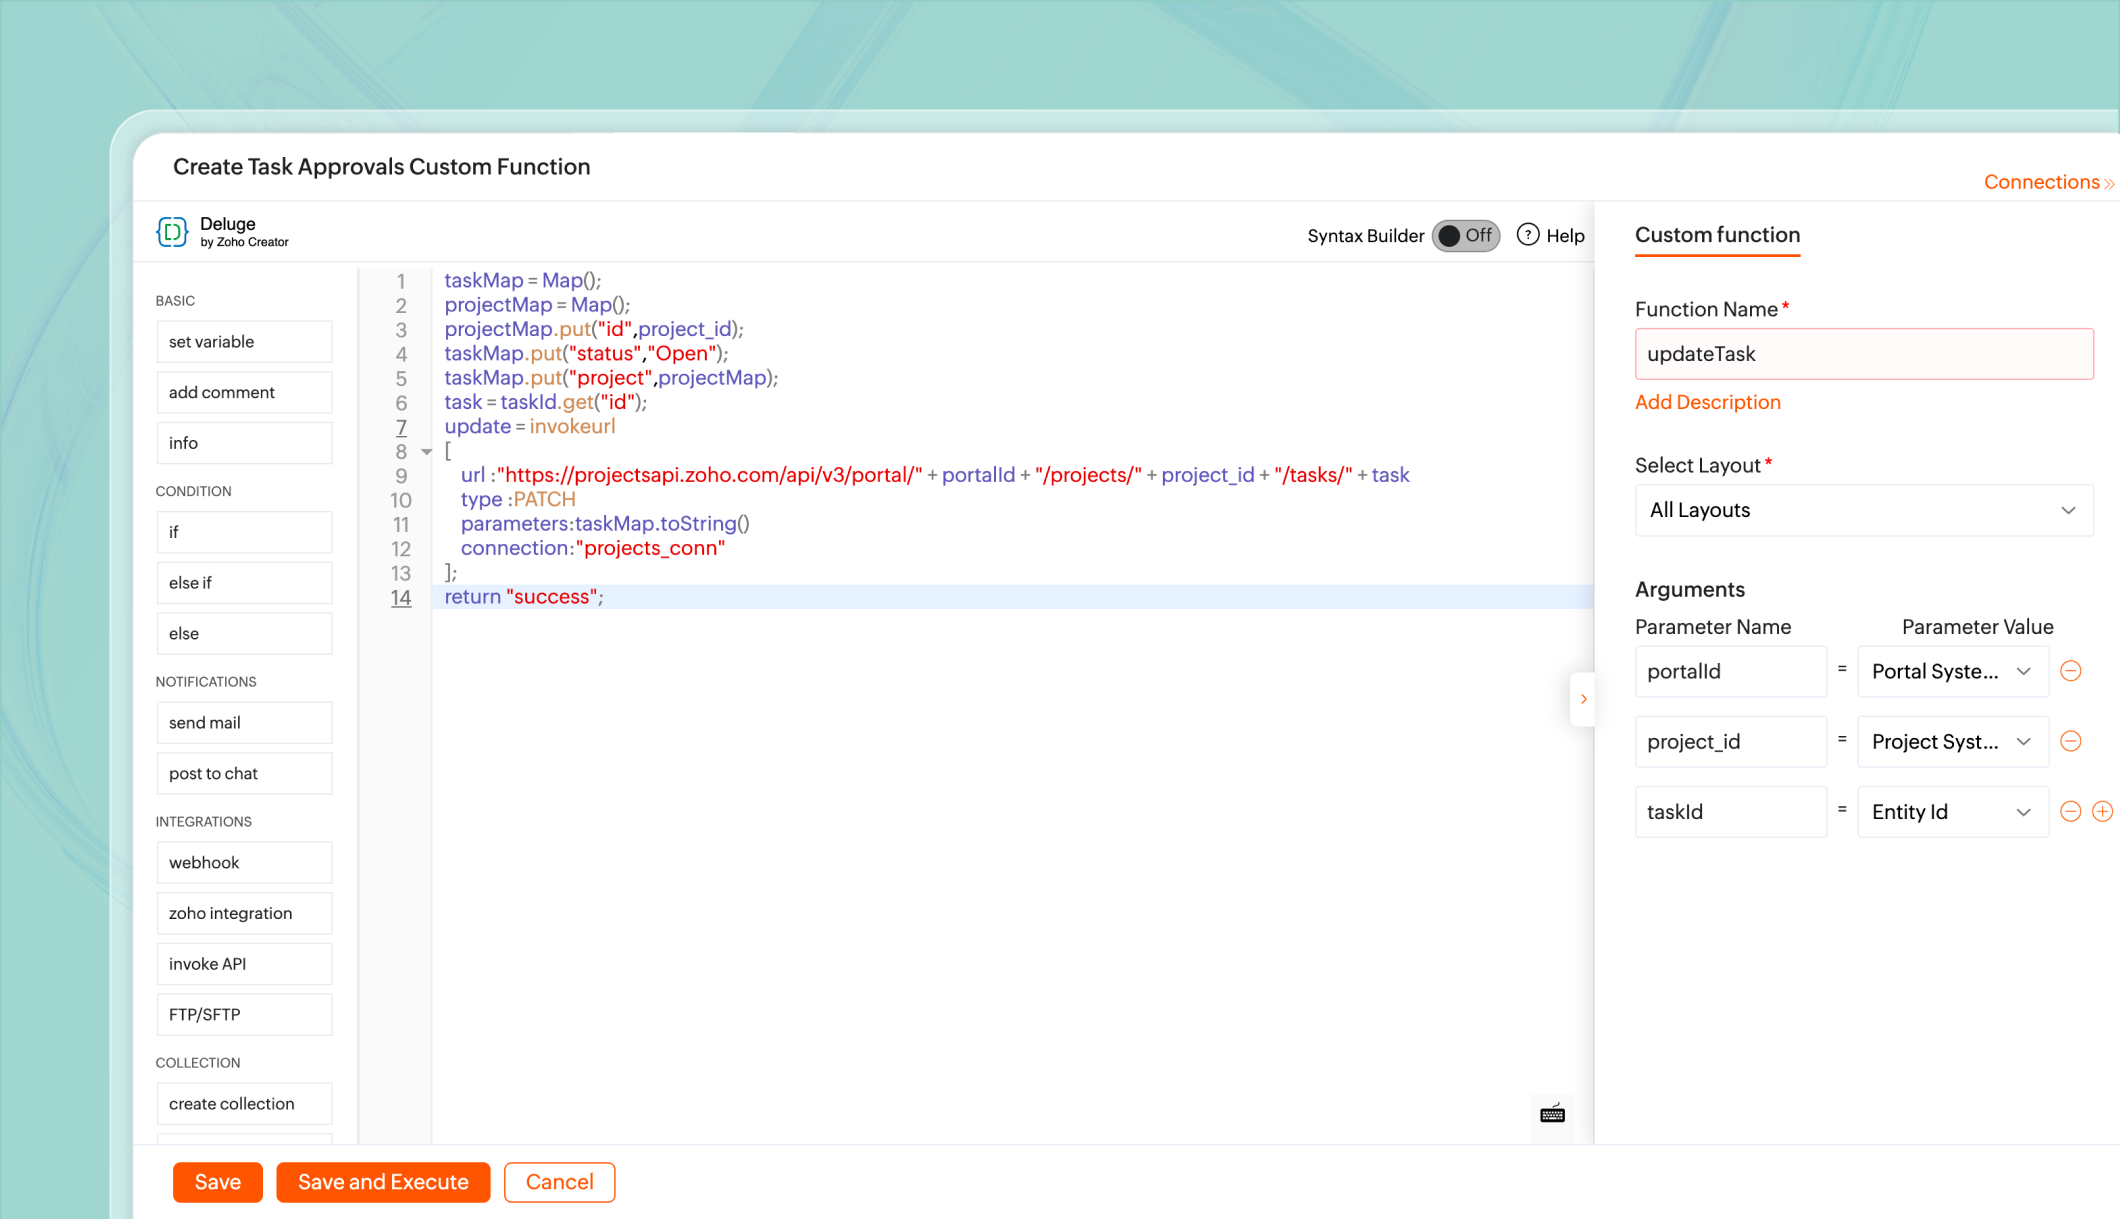Screen dimensions: 2120x1219
Task: Click the Cancel button
Action: pyautogui.click(x=559, y=1182)
